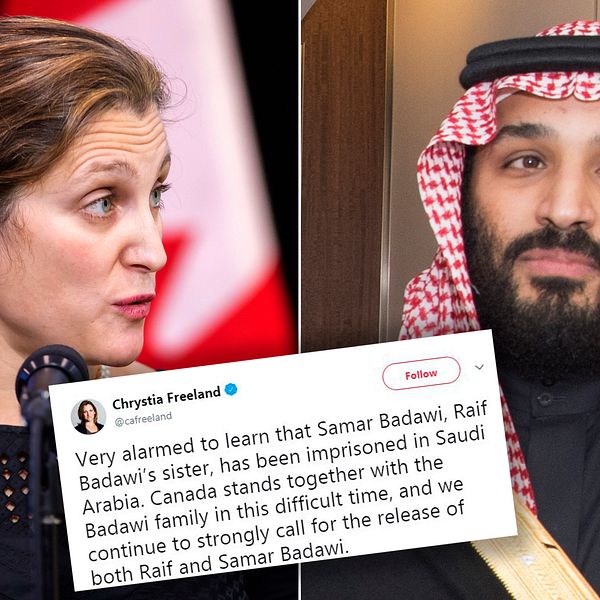Click the blue verified checkmark badge
This screenshot has height=600, width=600.
(x=231, y=390)
